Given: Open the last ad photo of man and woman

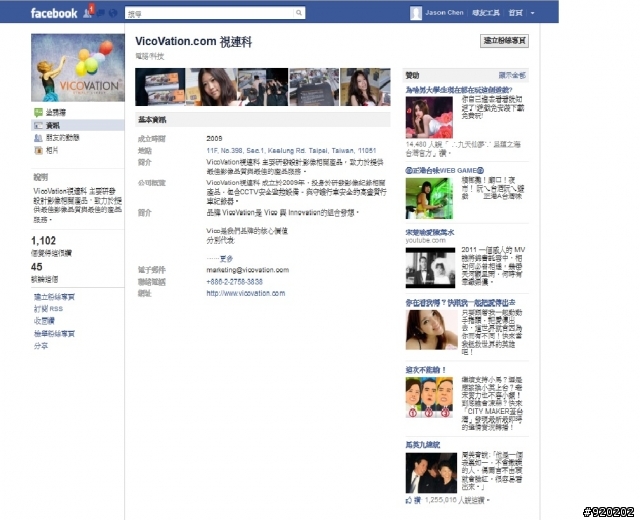Looking at the screenshot, I should 431,473.
